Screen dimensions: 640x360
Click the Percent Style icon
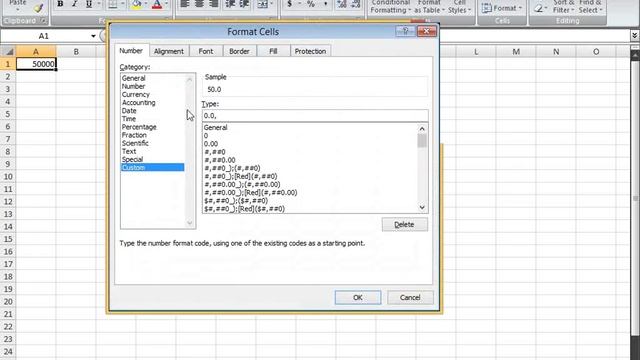[x=311, y=4]
